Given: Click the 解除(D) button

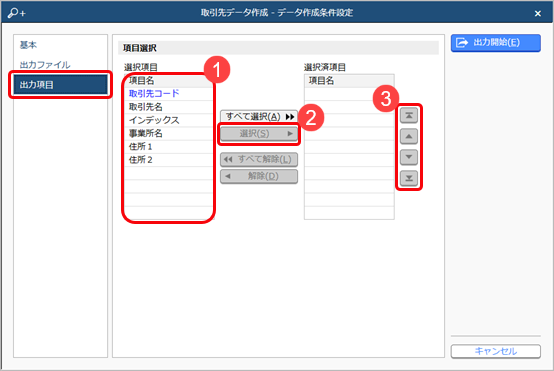Looking at the screenshot, I should tap(259, 176).
